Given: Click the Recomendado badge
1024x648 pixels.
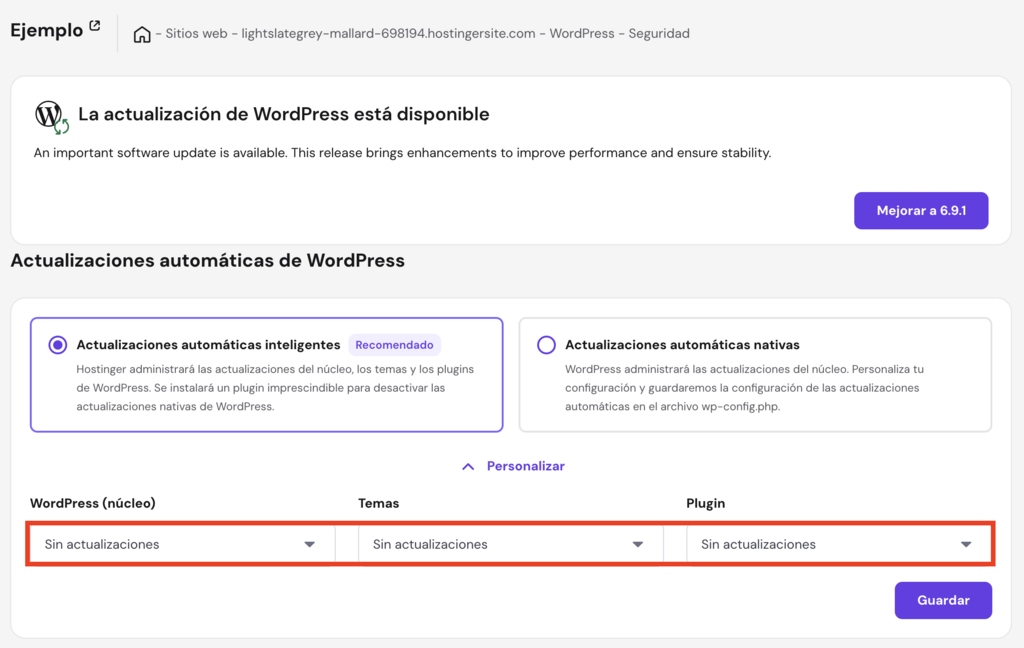Looking at the screenshot, I should coord(394,344).
